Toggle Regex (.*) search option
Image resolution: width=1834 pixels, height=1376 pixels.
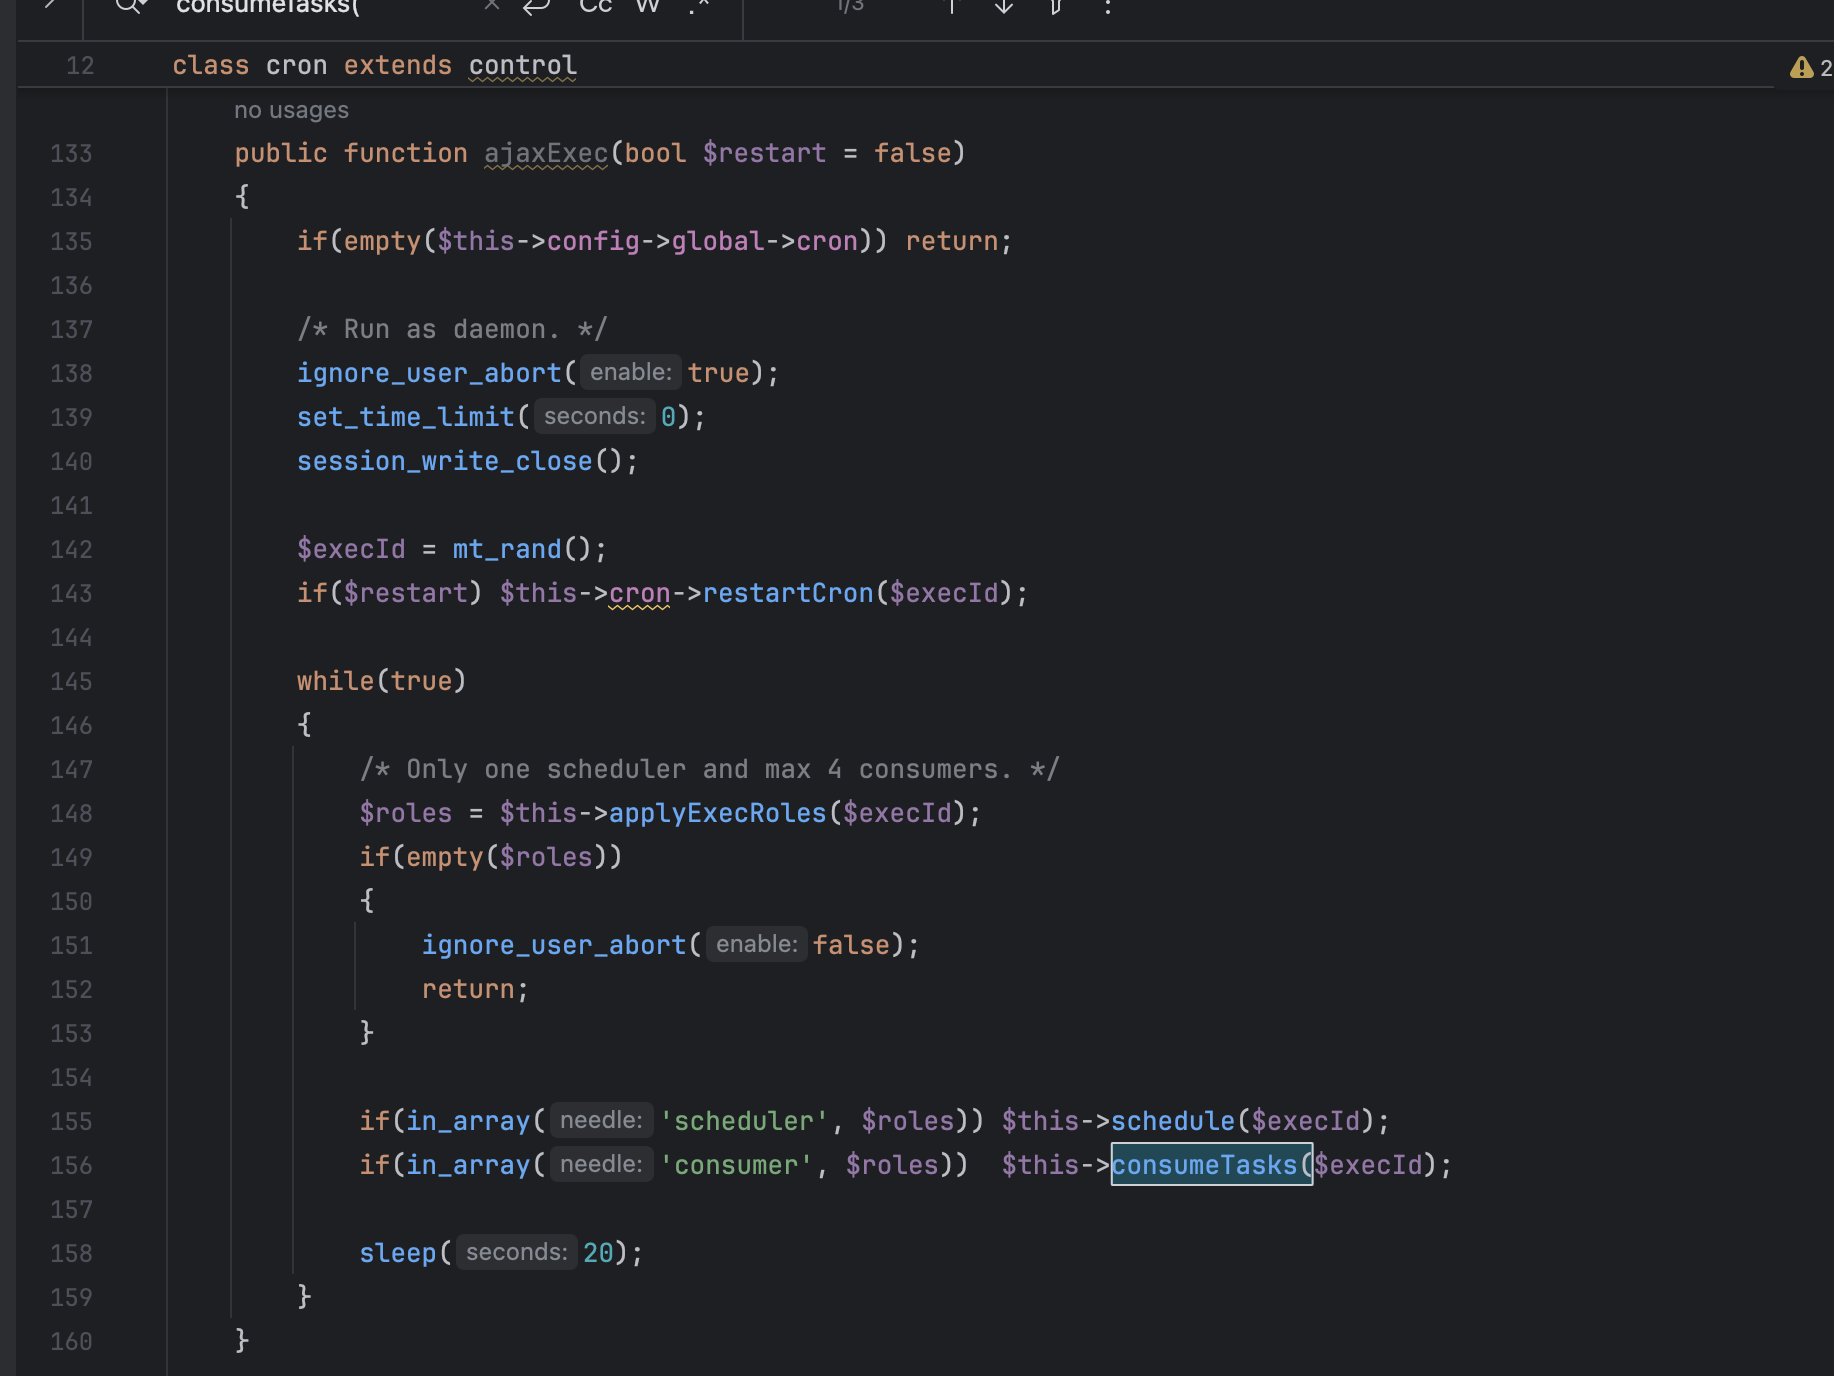click(x=699, y=6)
